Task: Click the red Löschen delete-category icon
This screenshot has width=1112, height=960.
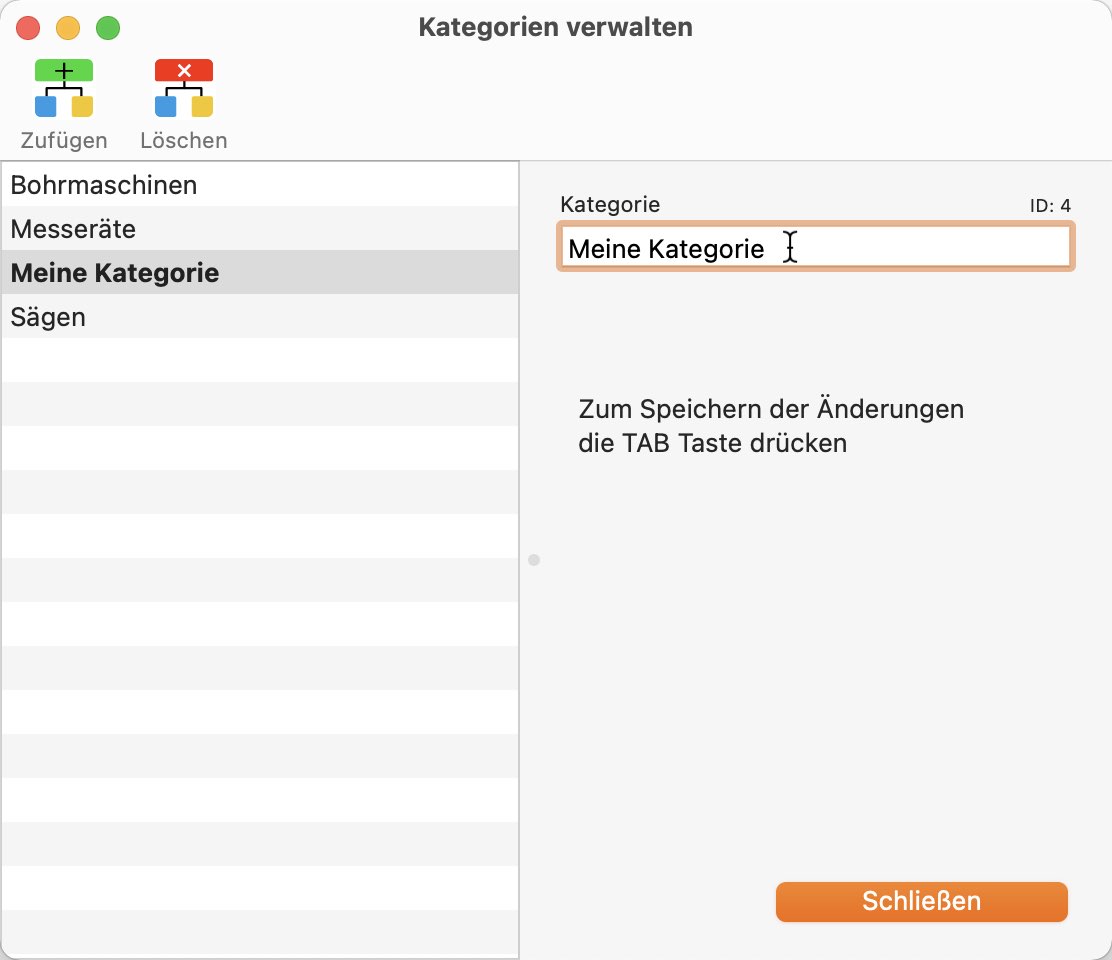Action: [x=184, y=88]
